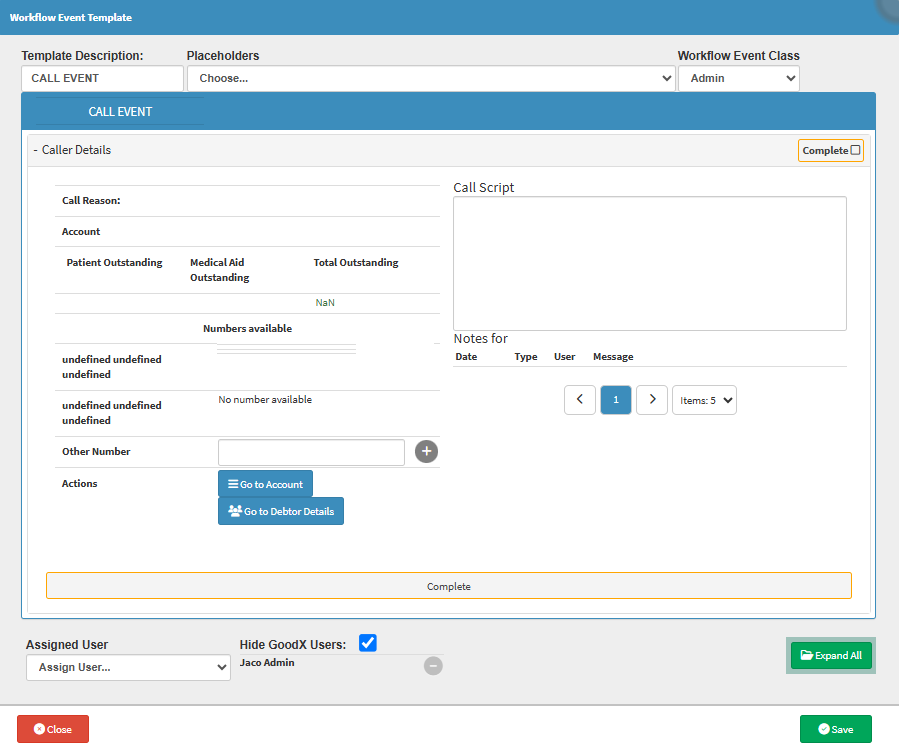Expand All sections with folder button

(x=830, y=656)
